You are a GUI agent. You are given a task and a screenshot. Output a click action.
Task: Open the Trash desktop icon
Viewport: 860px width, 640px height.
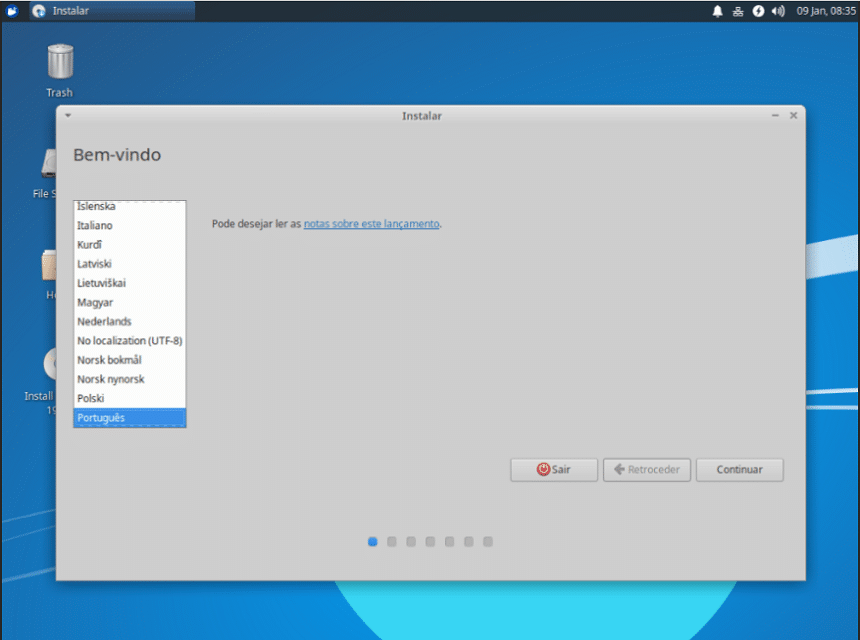coord(58,65)
